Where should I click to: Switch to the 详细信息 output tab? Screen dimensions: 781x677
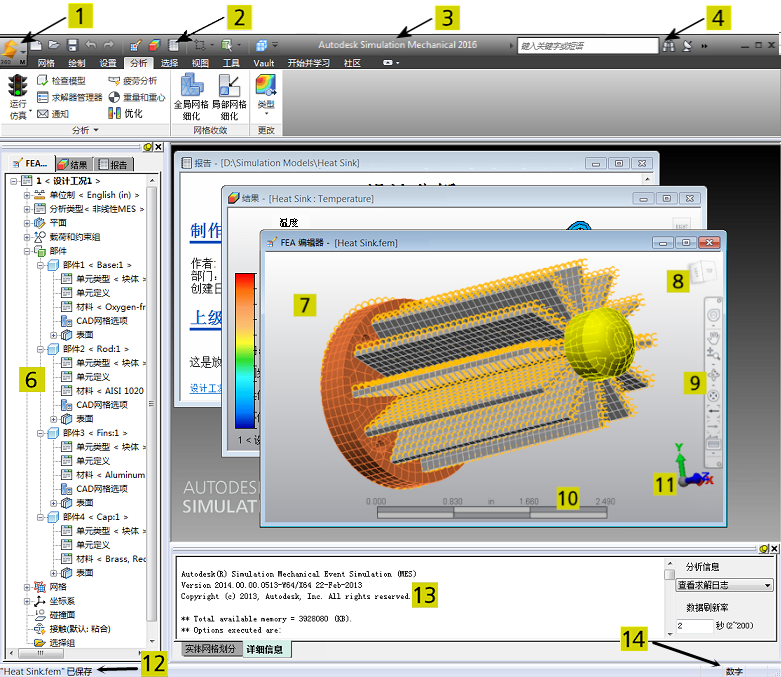click(x=264, y=649)
